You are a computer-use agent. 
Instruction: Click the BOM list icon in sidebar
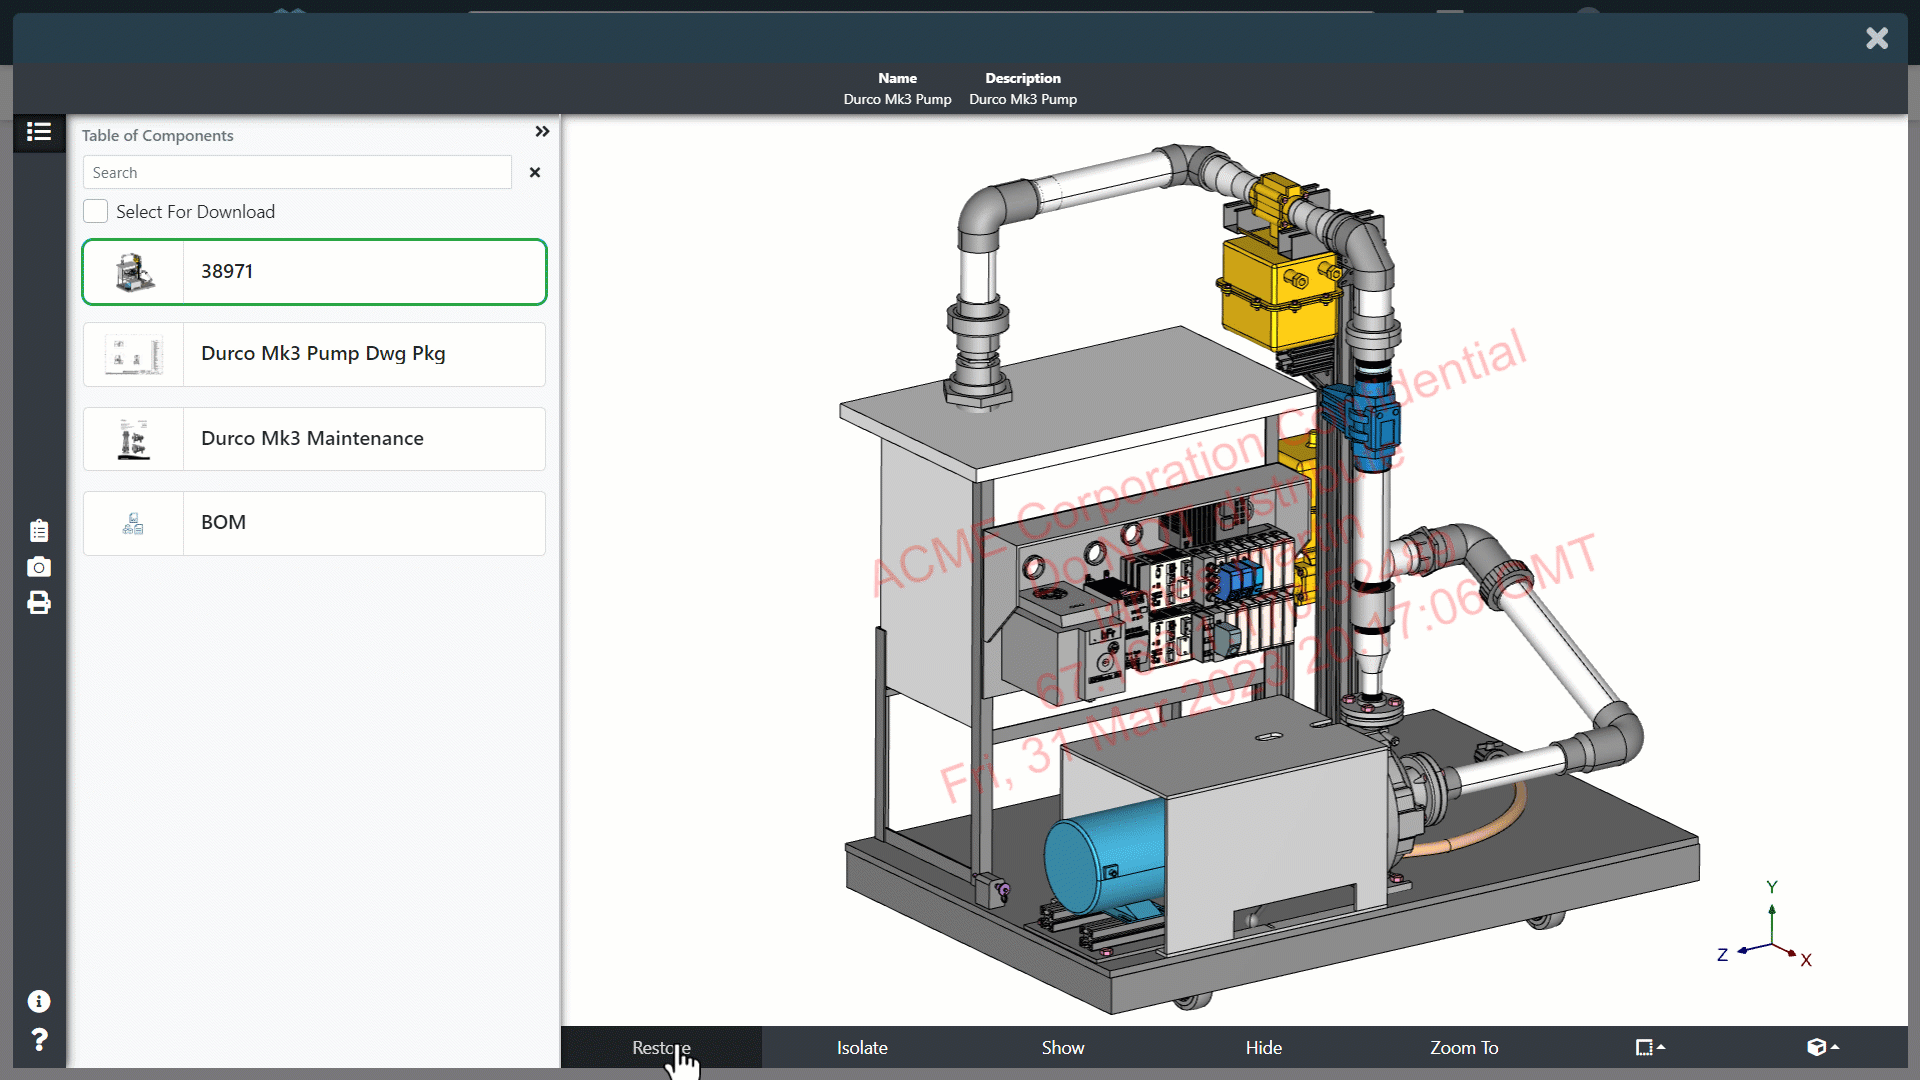pos(38,530)
